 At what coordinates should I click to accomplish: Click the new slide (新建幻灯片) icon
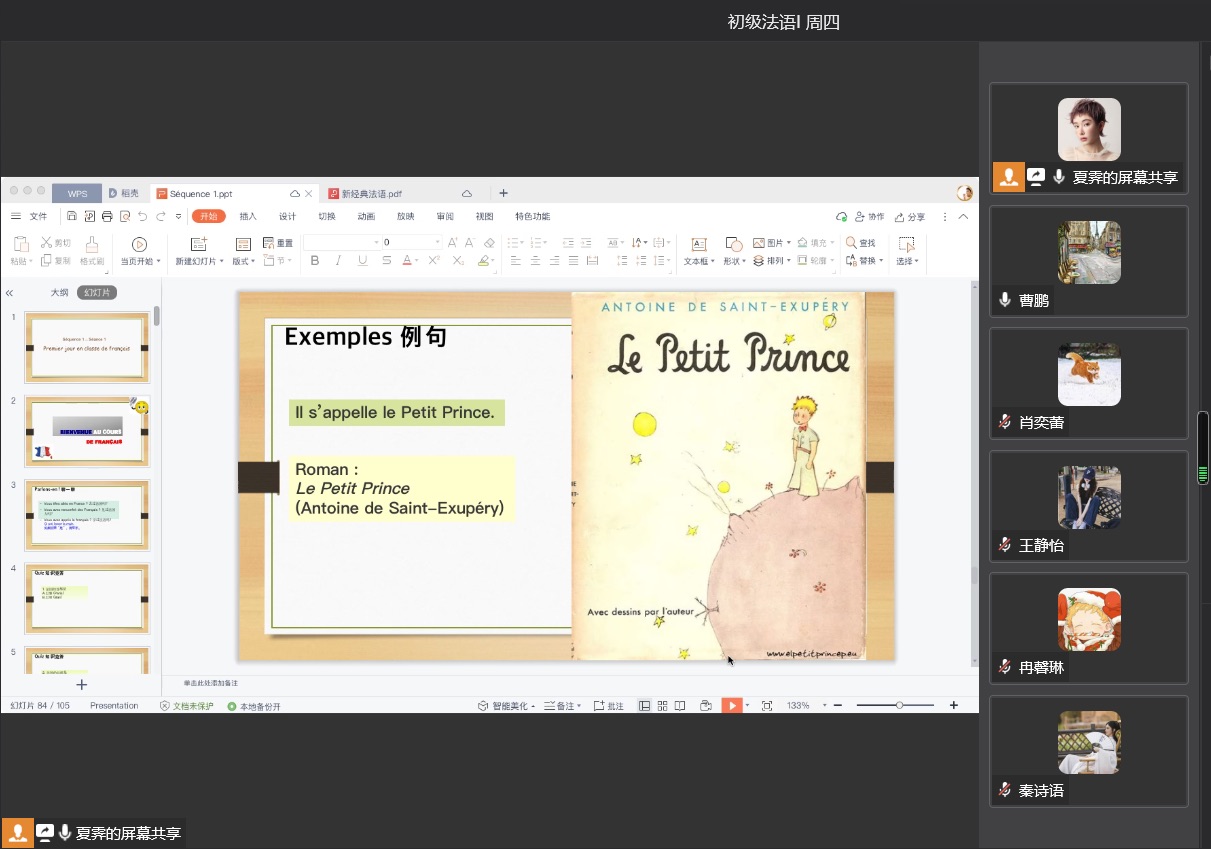199,244
